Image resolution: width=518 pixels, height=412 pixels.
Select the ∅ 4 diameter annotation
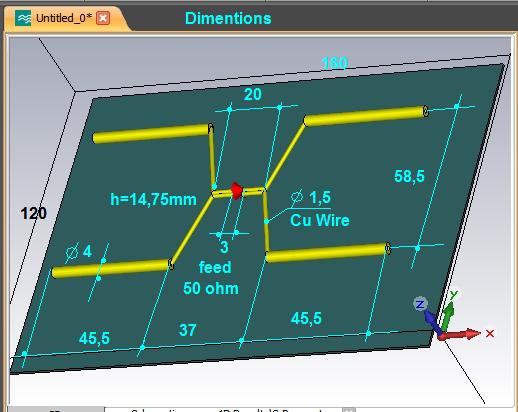[79, 252]
